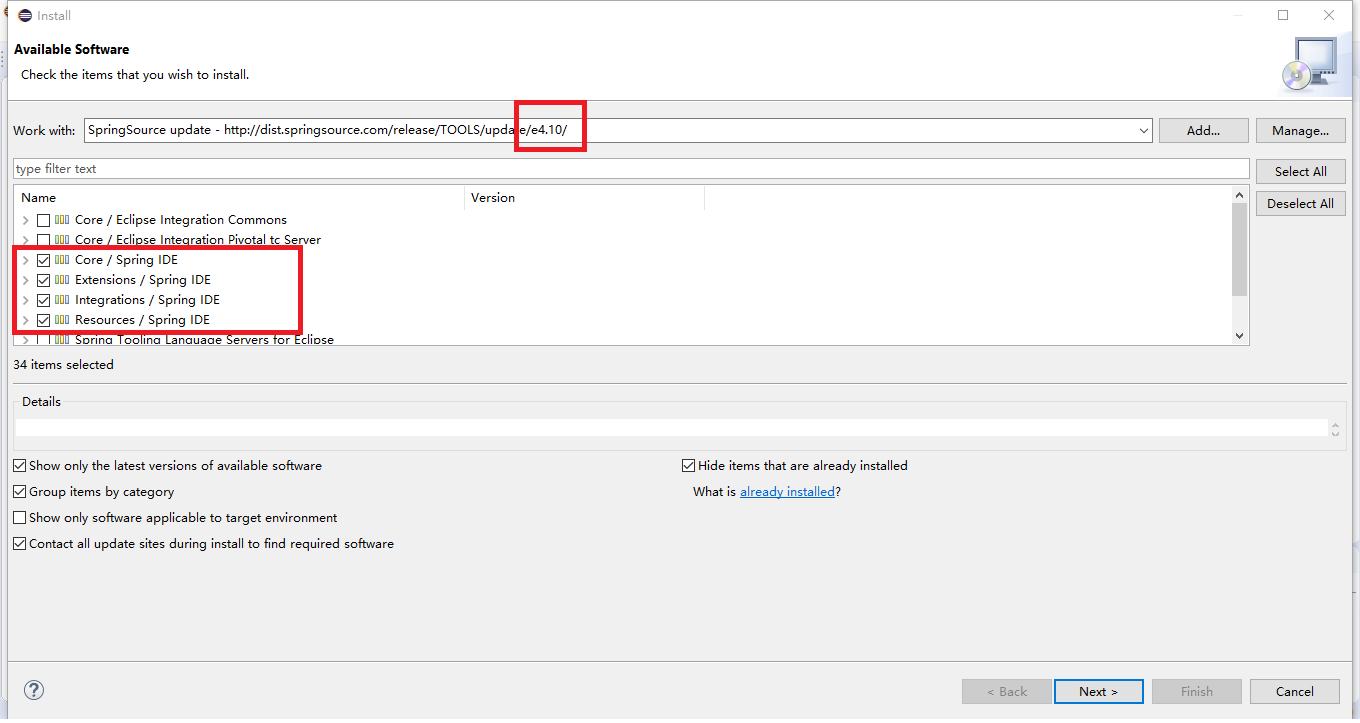Open the Work with dropdown arrow
This screenshot has width=1360, height=723.
[1143, 130]
